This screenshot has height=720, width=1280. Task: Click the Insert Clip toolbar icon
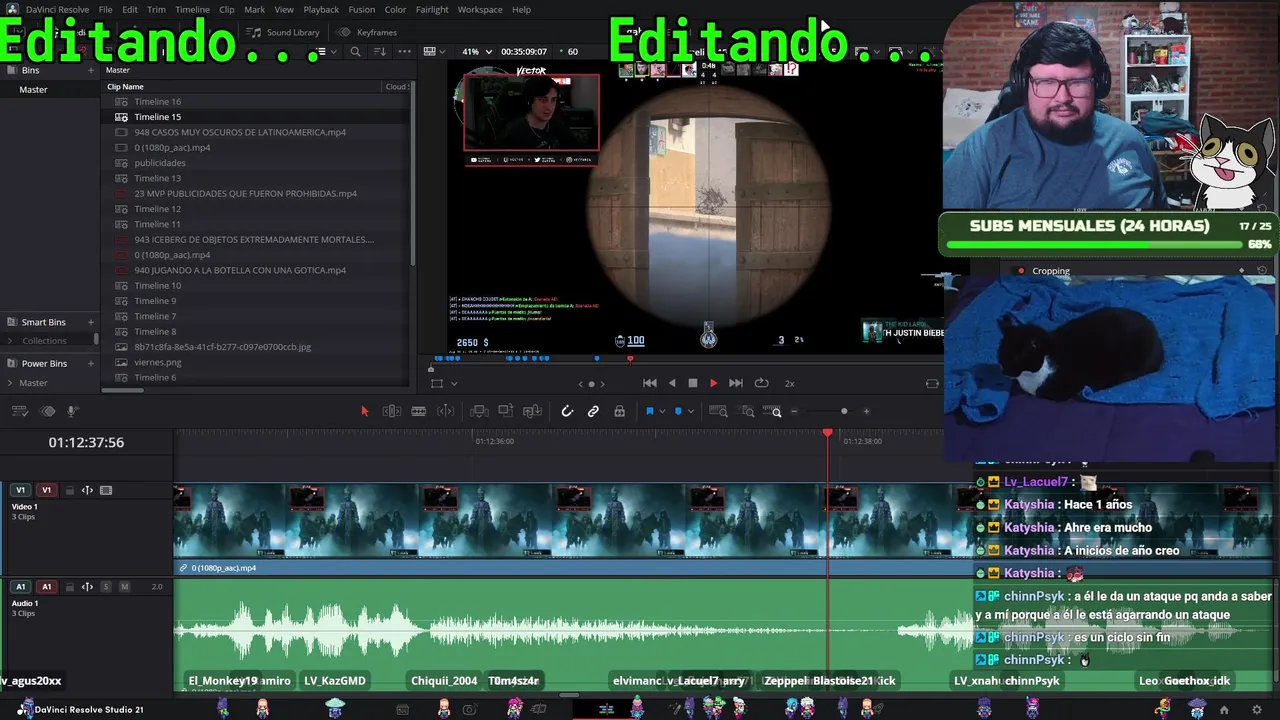click(479, 411)
